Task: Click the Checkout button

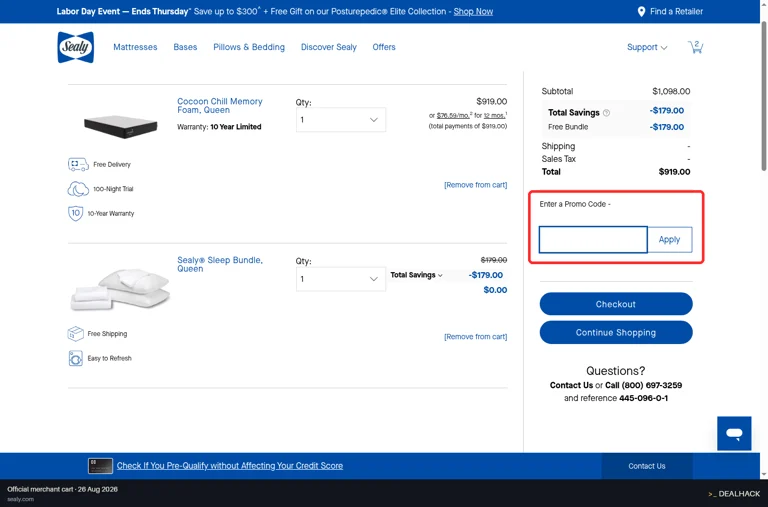Action: click(x=616, y=304)
